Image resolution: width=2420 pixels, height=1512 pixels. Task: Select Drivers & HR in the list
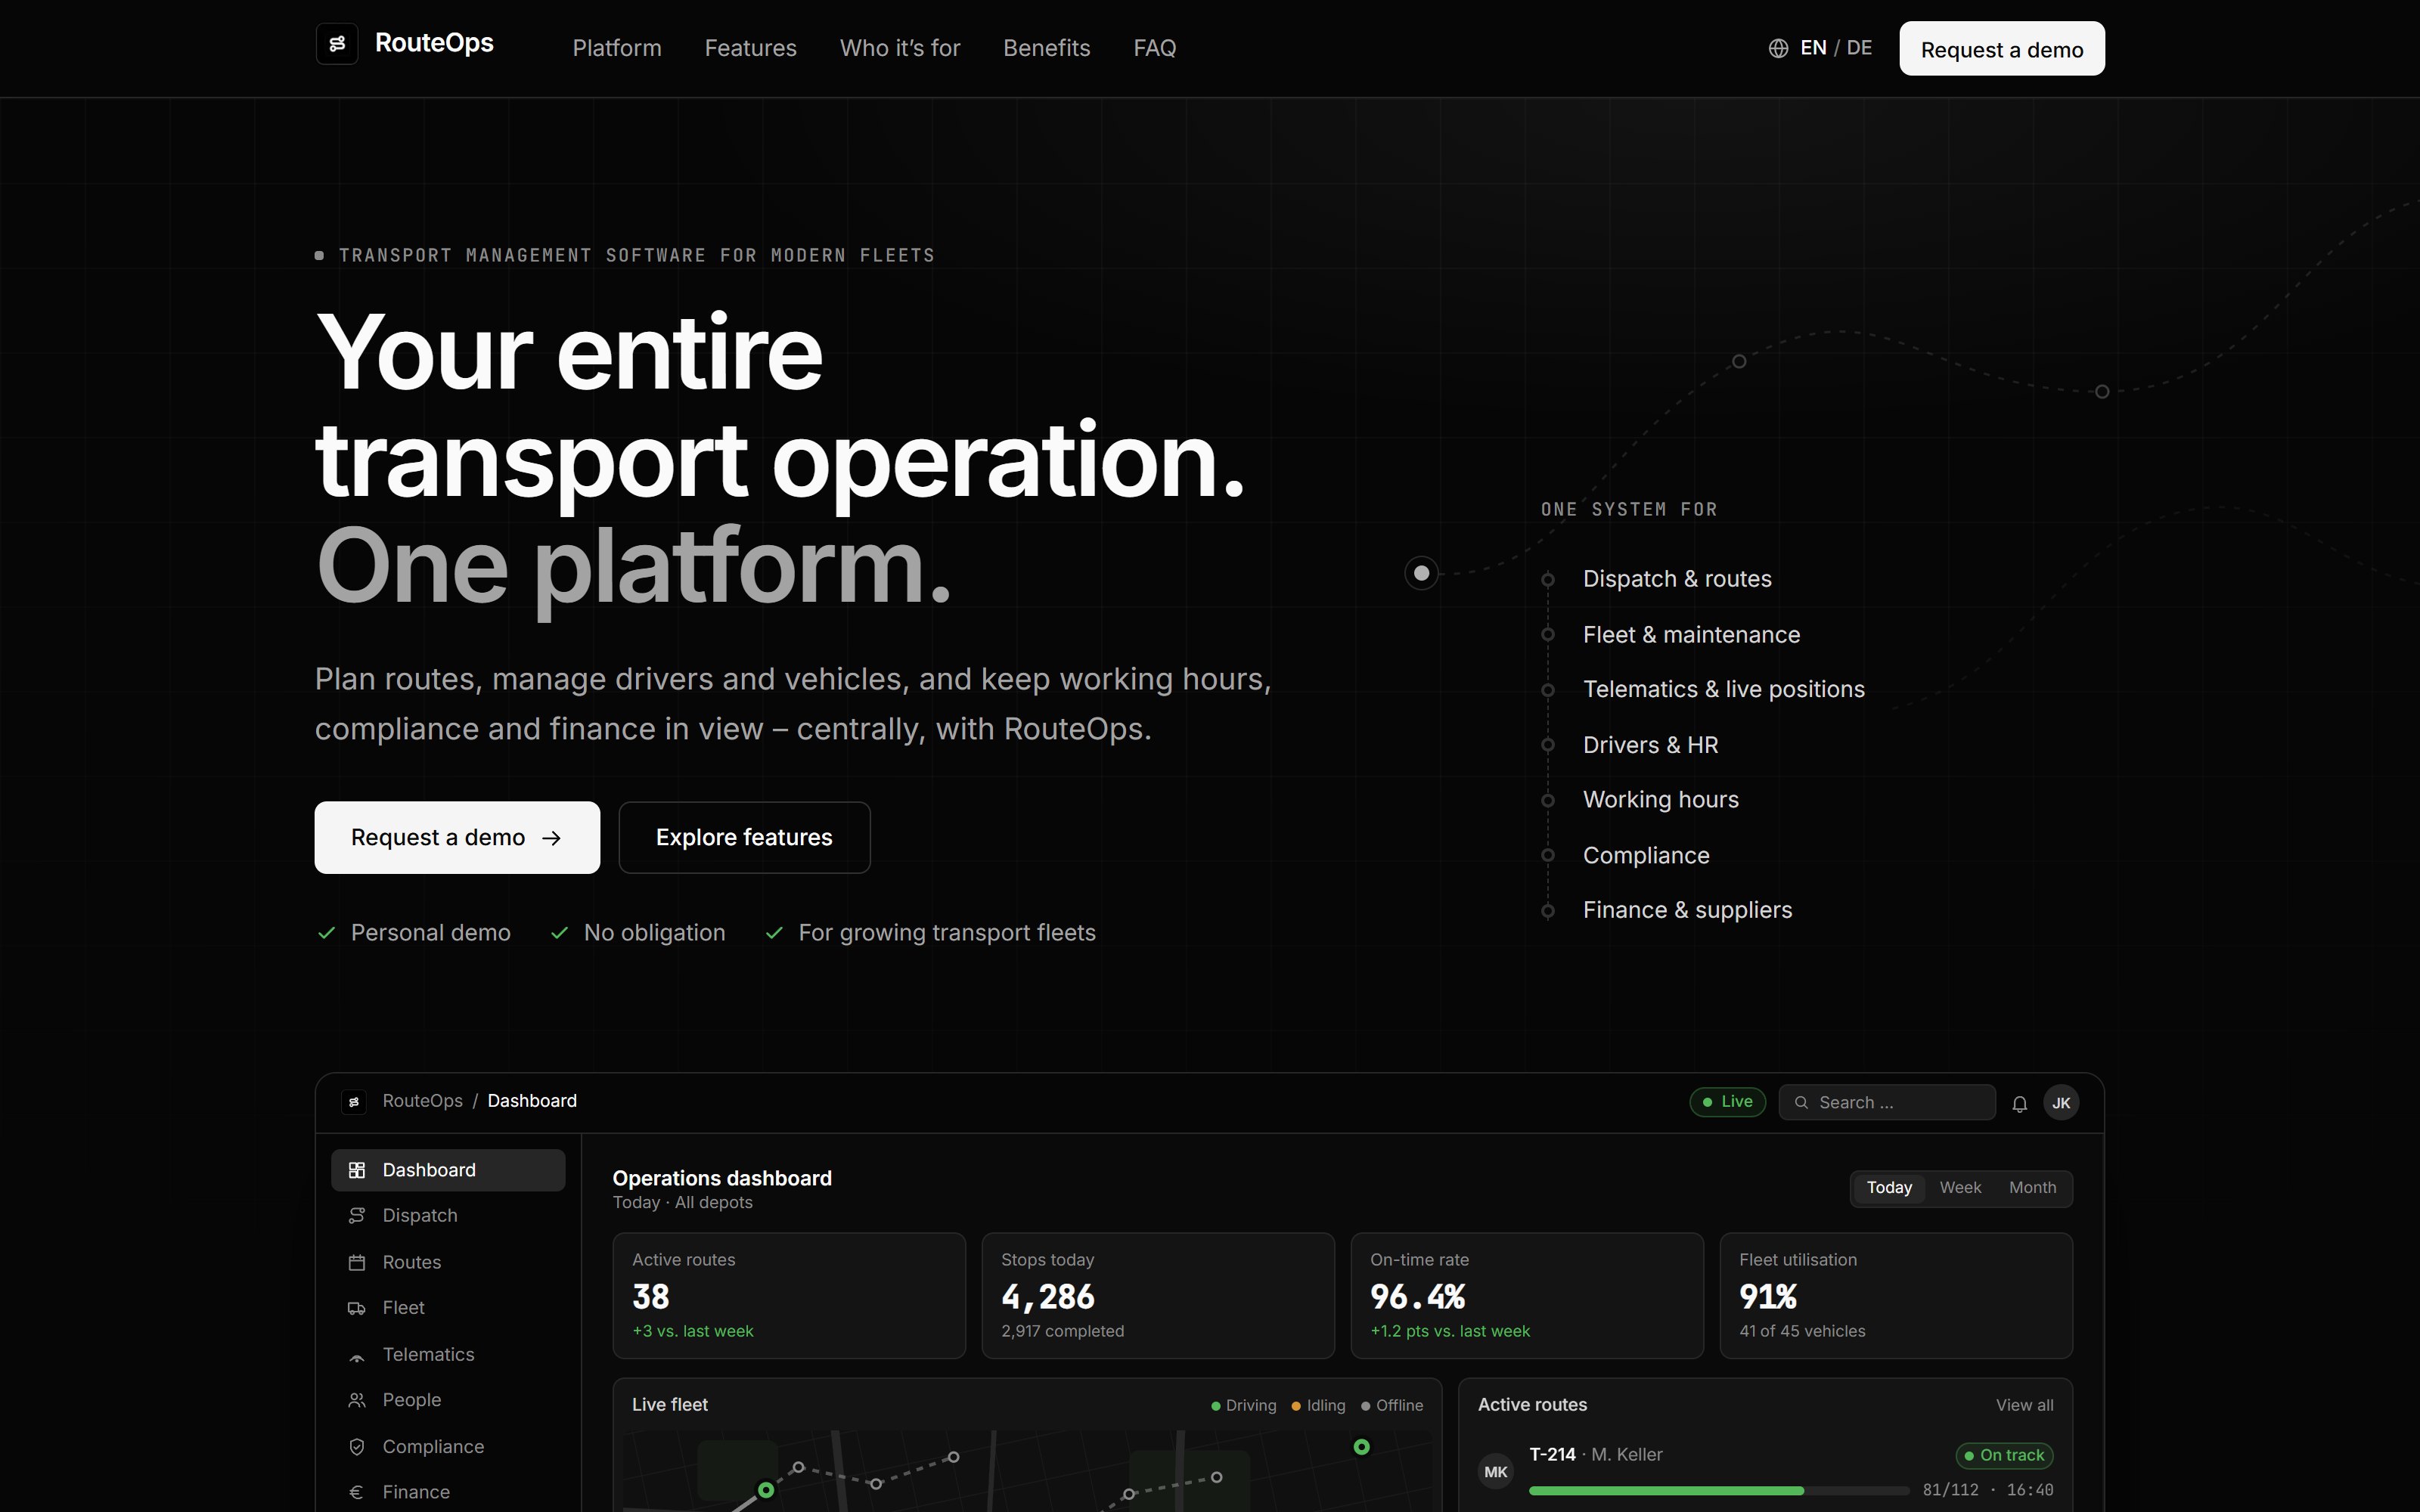pos(1650,745)
